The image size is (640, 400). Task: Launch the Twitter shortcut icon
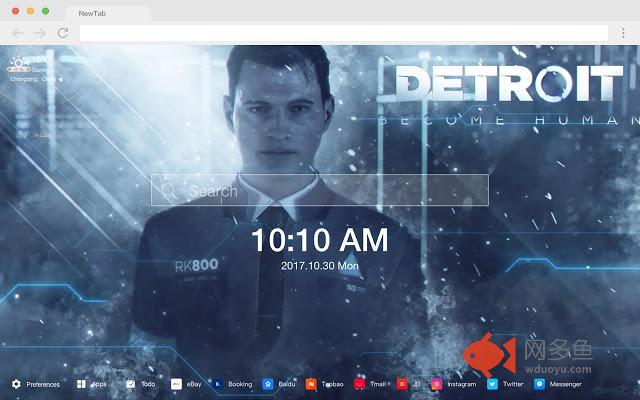click(492, 384)
